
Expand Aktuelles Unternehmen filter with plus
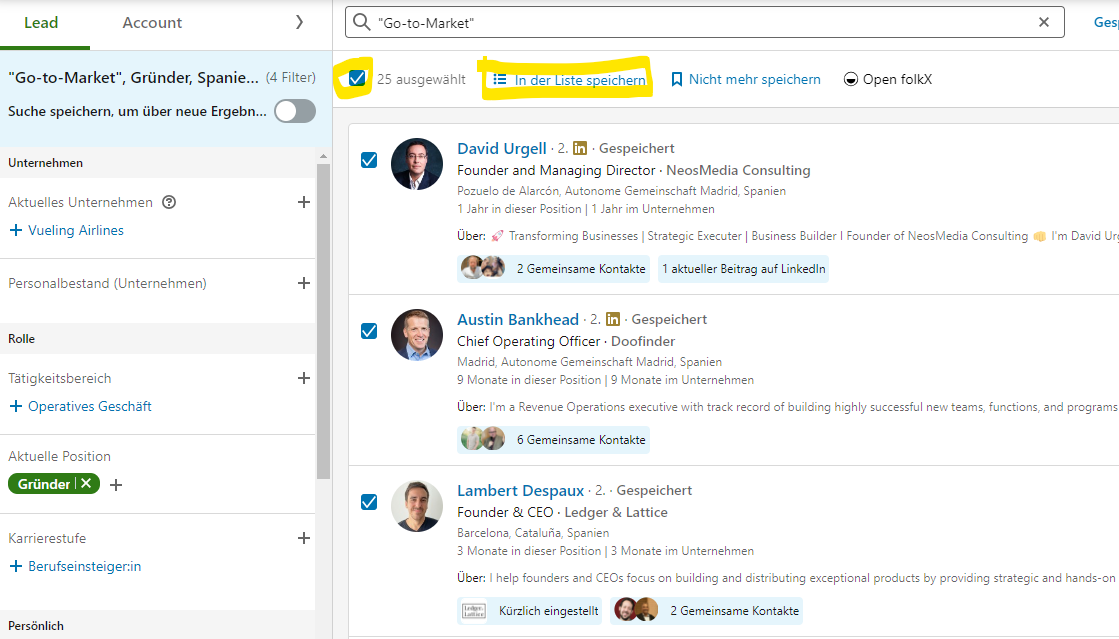pyautogui.click(x=303, y=202)
